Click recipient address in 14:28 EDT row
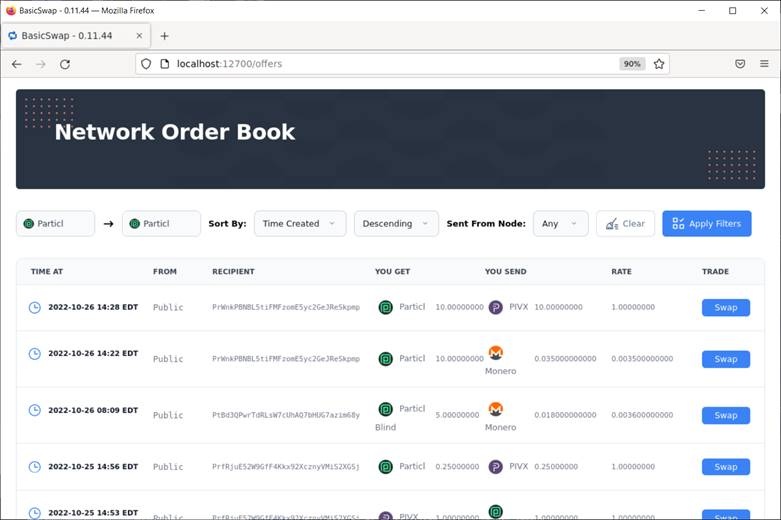The image size is (781, 520). point(286,307)
